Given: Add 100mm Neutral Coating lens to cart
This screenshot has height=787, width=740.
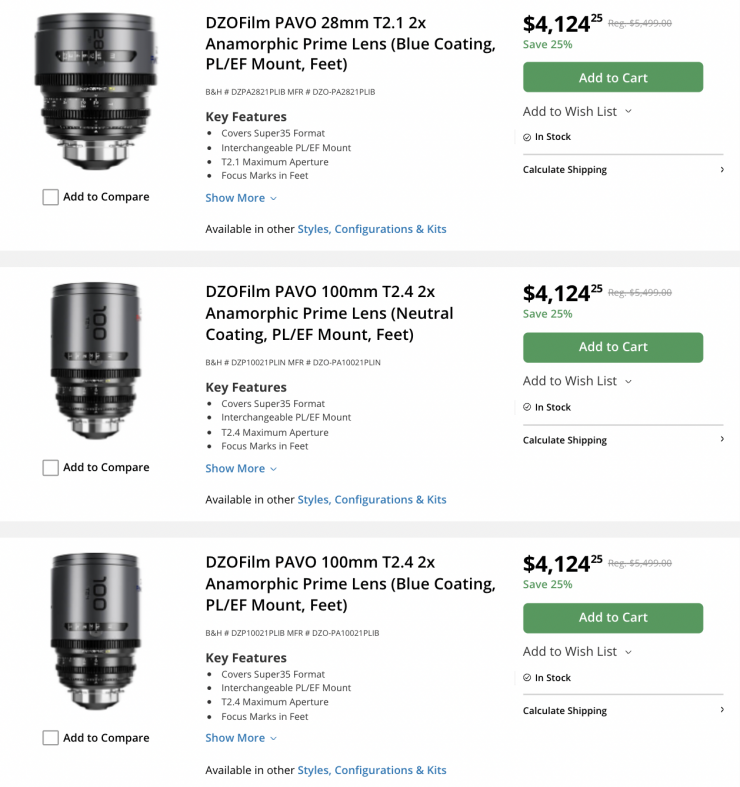Looking at the screenshot, I should pos(613,347).
